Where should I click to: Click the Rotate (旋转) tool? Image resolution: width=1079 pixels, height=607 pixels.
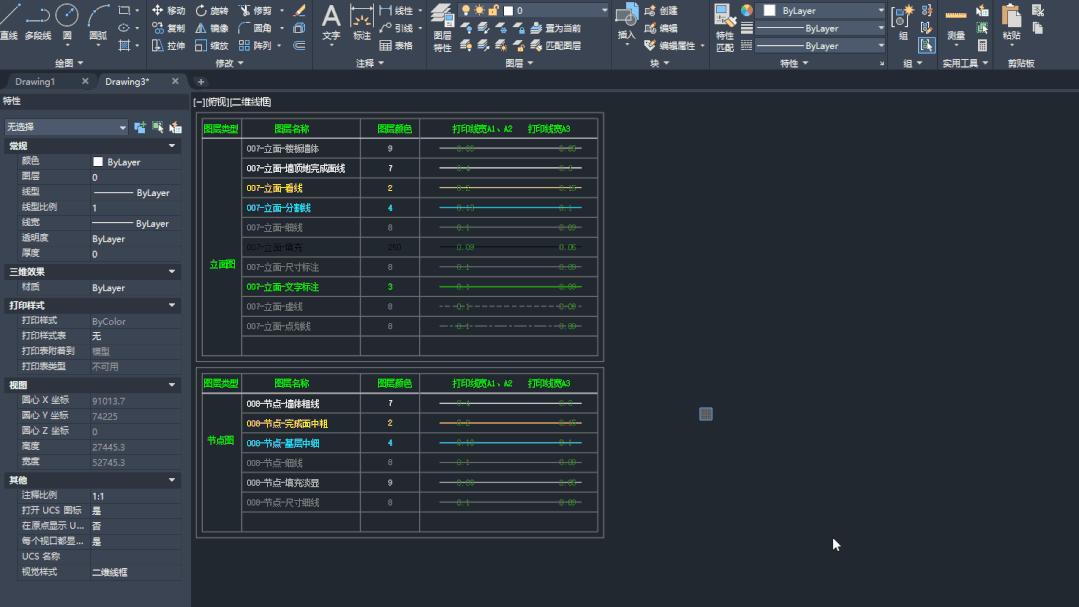[211, 10]
